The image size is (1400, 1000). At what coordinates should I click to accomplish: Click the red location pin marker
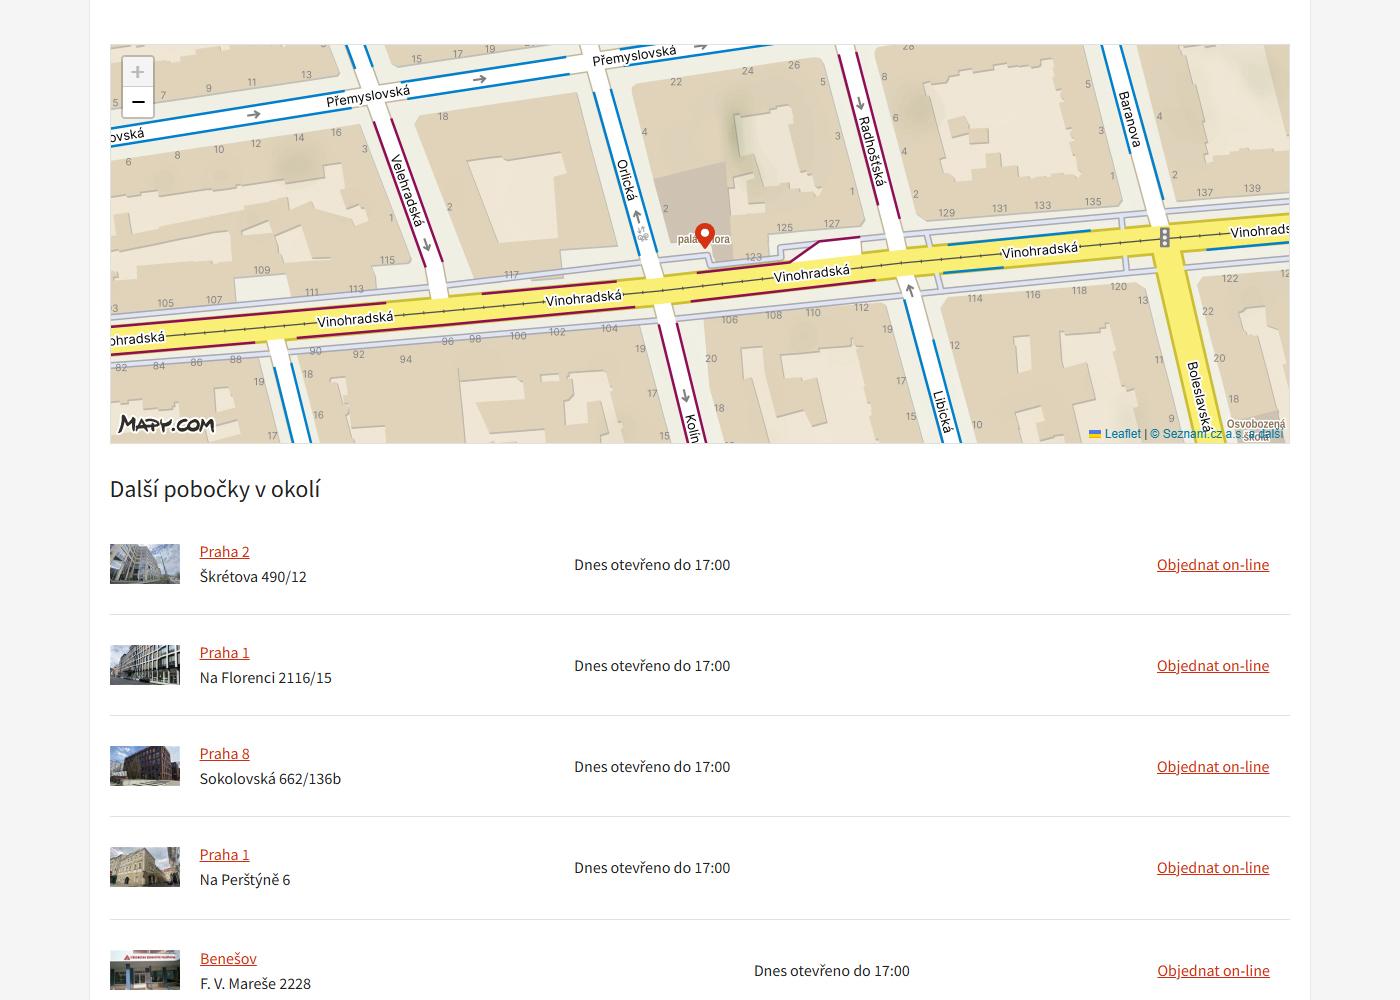click(705, 236)
